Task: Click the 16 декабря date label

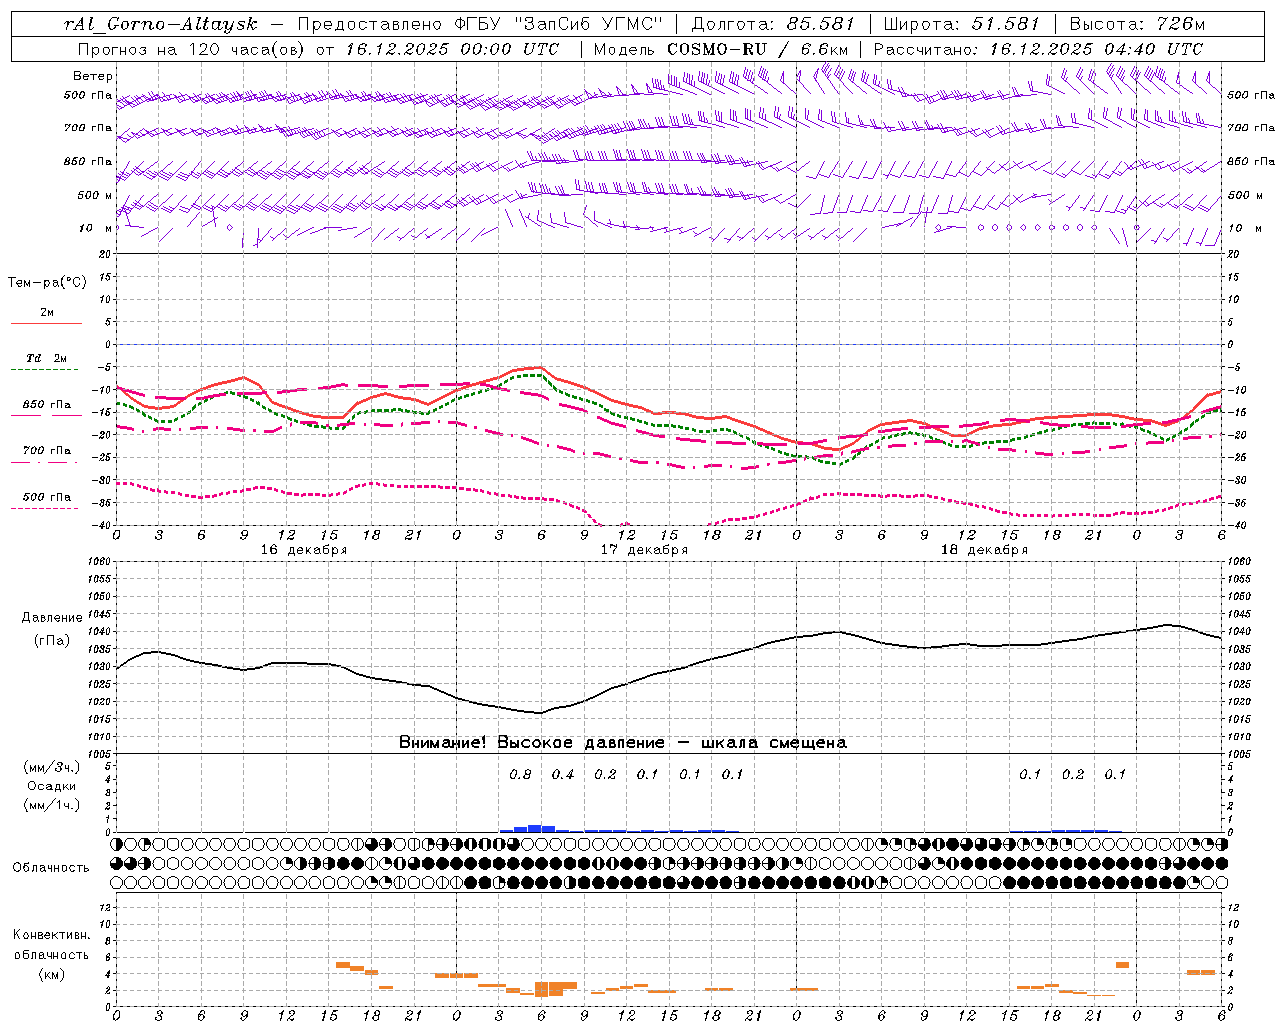Action: click(x=304, y=550)
